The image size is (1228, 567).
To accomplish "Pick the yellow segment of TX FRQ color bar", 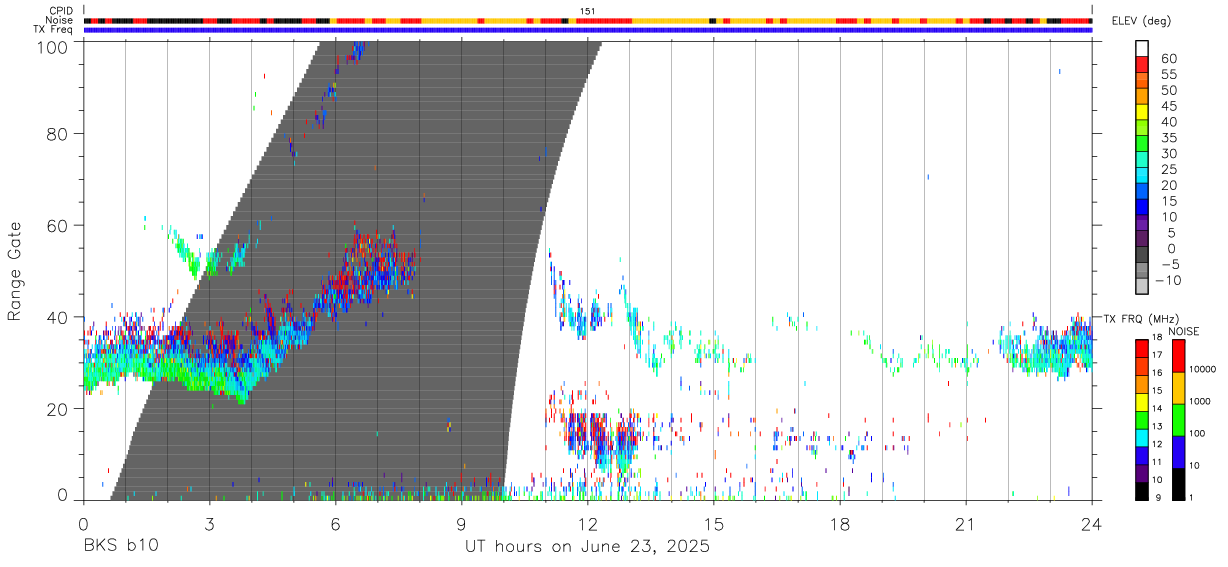I will click(x=1141, y=402).
